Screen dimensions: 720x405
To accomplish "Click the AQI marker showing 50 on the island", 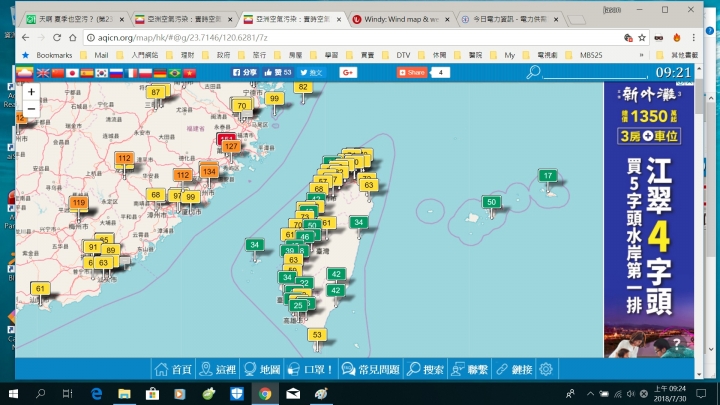I will tap(491, 202).
